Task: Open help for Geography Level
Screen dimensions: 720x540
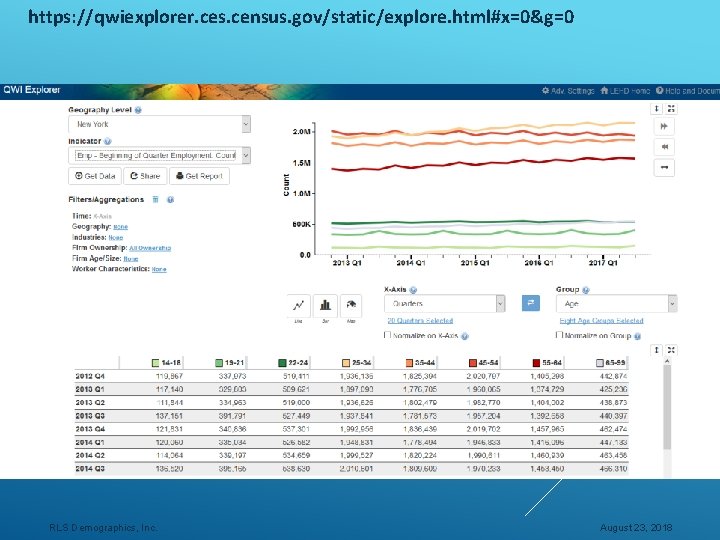Action: (138, 110)
